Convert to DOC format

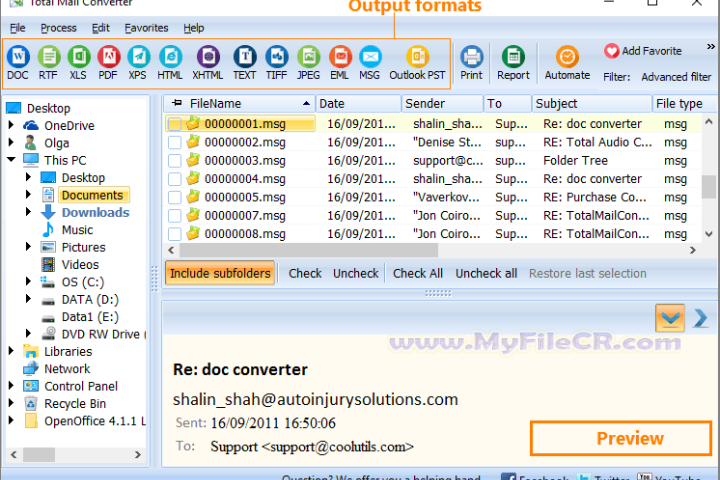(x=18, y=63)
